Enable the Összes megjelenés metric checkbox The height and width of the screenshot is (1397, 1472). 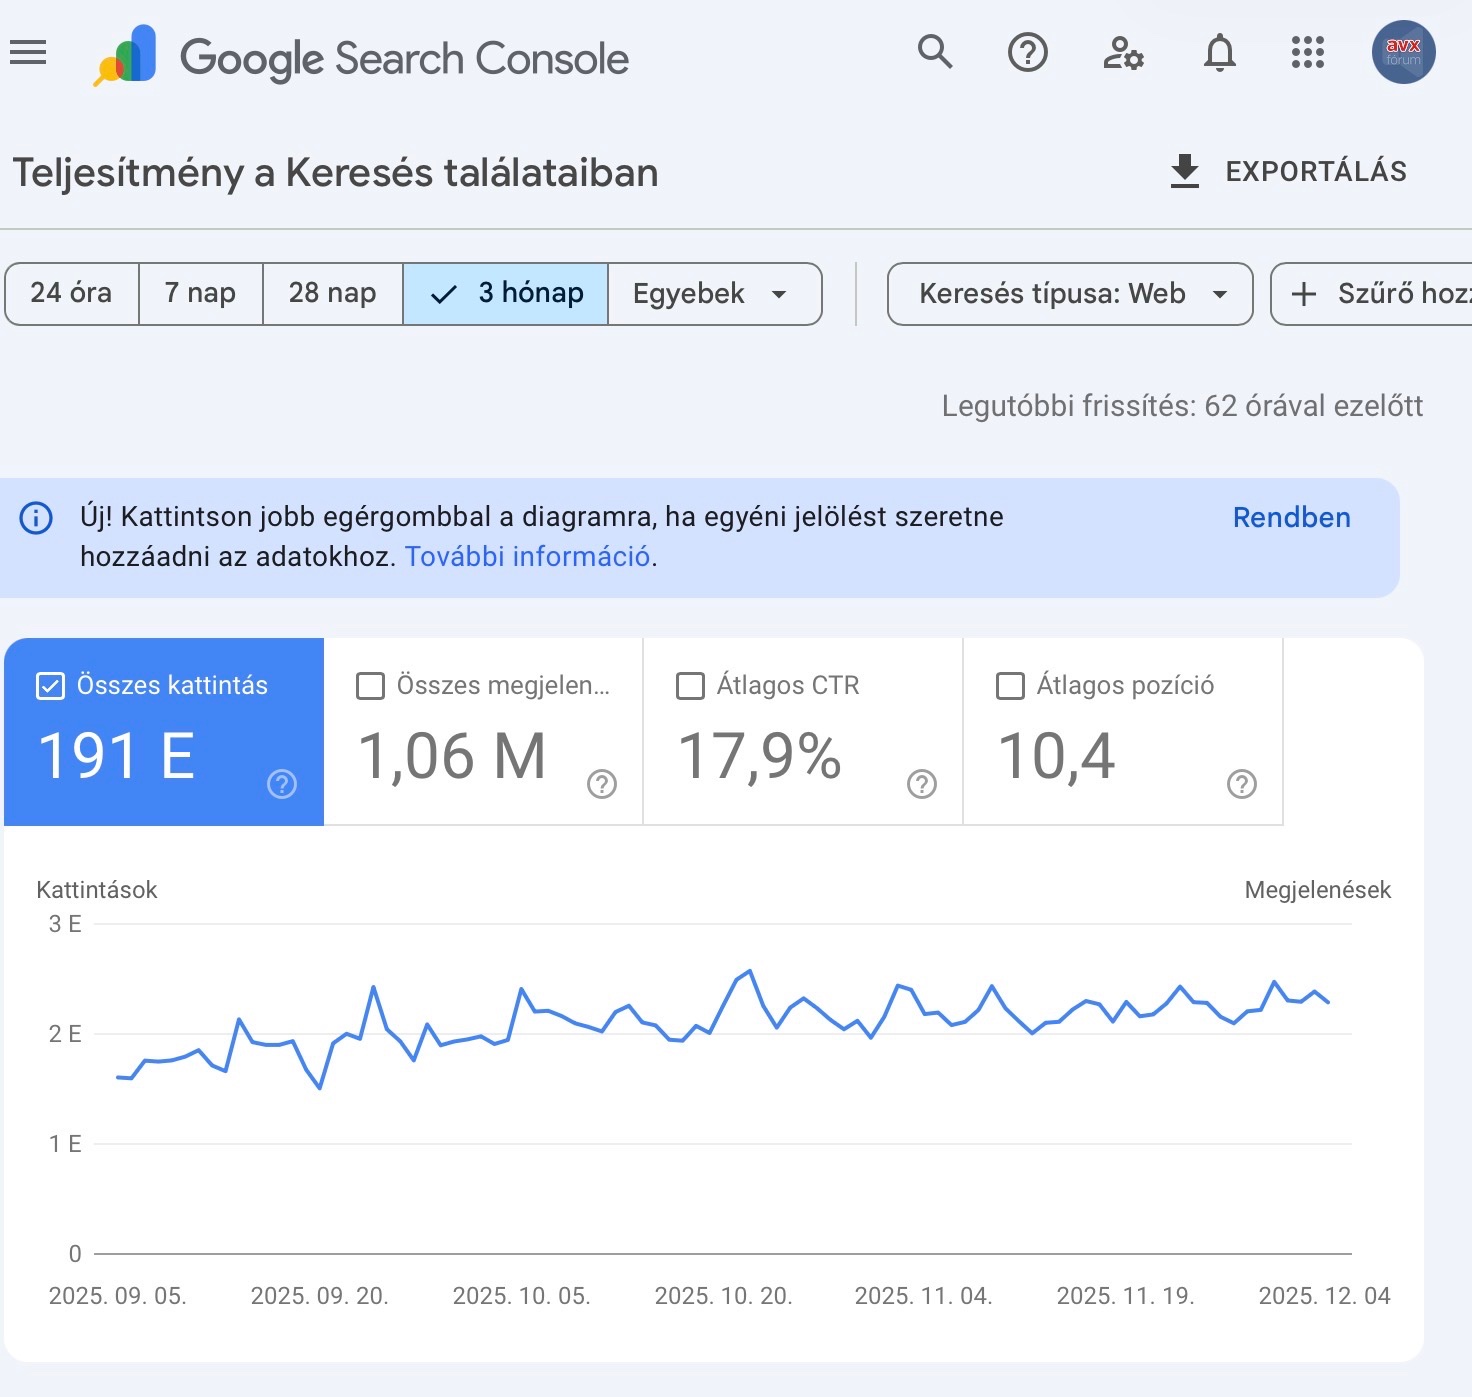click(x=371, y=686)
